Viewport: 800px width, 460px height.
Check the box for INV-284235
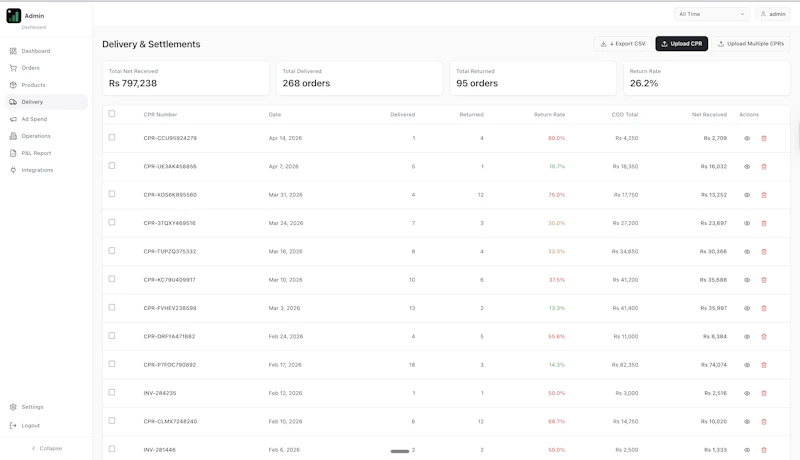(x=112, y=392)
